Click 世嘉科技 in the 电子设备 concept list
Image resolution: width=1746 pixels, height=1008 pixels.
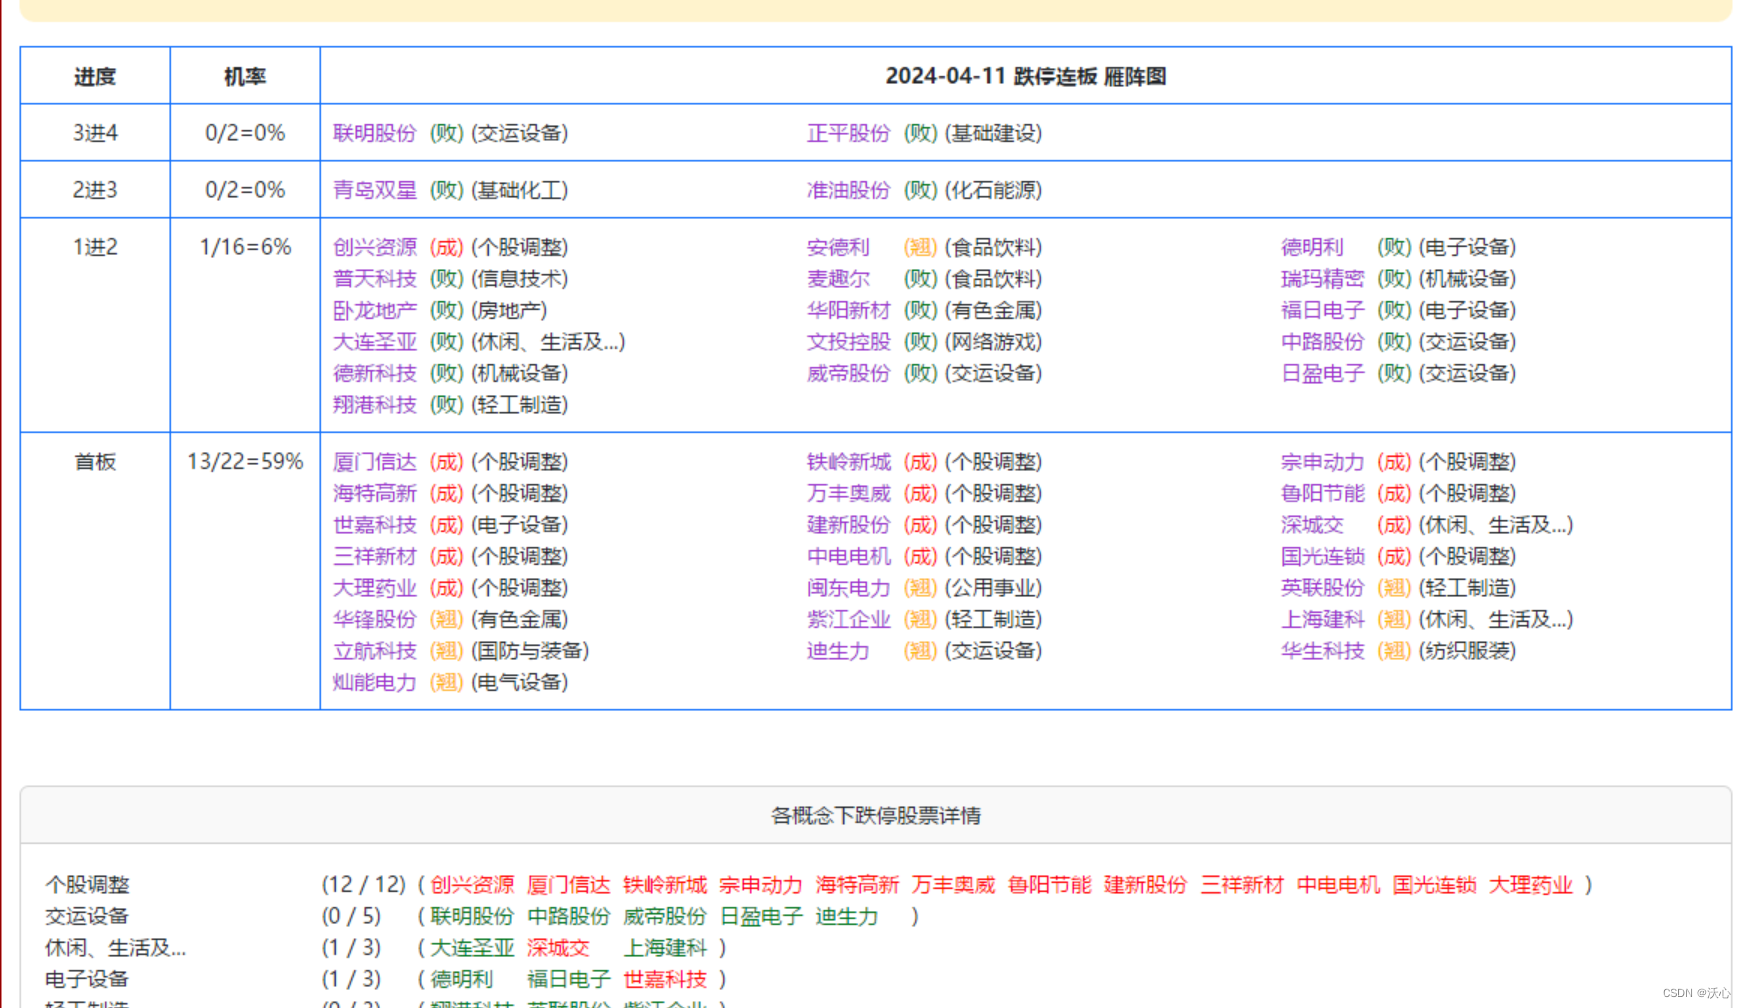coord(664,979)
